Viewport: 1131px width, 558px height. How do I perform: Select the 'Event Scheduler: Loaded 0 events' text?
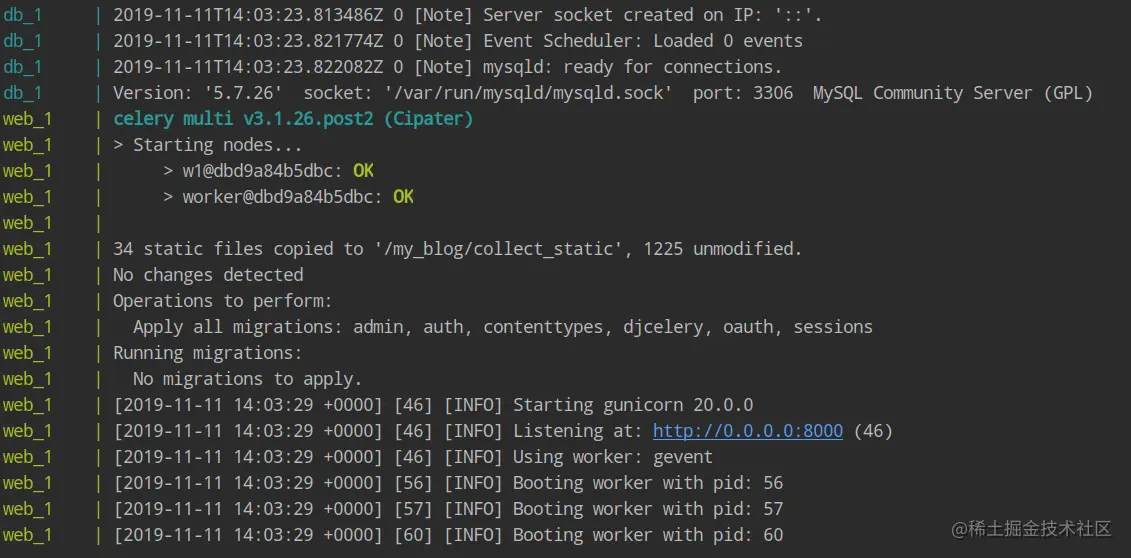pos(643,41)
